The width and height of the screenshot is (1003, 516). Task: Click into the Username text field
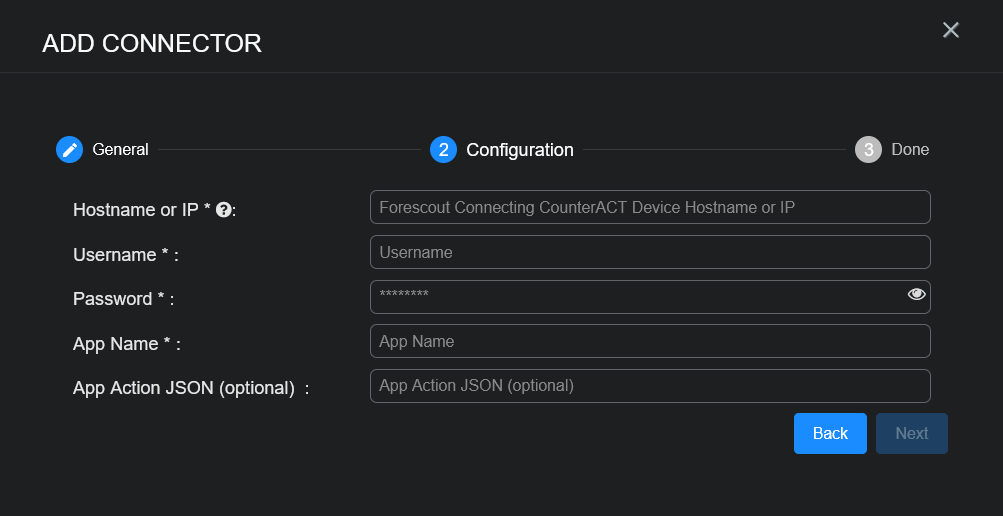[650, 252]
